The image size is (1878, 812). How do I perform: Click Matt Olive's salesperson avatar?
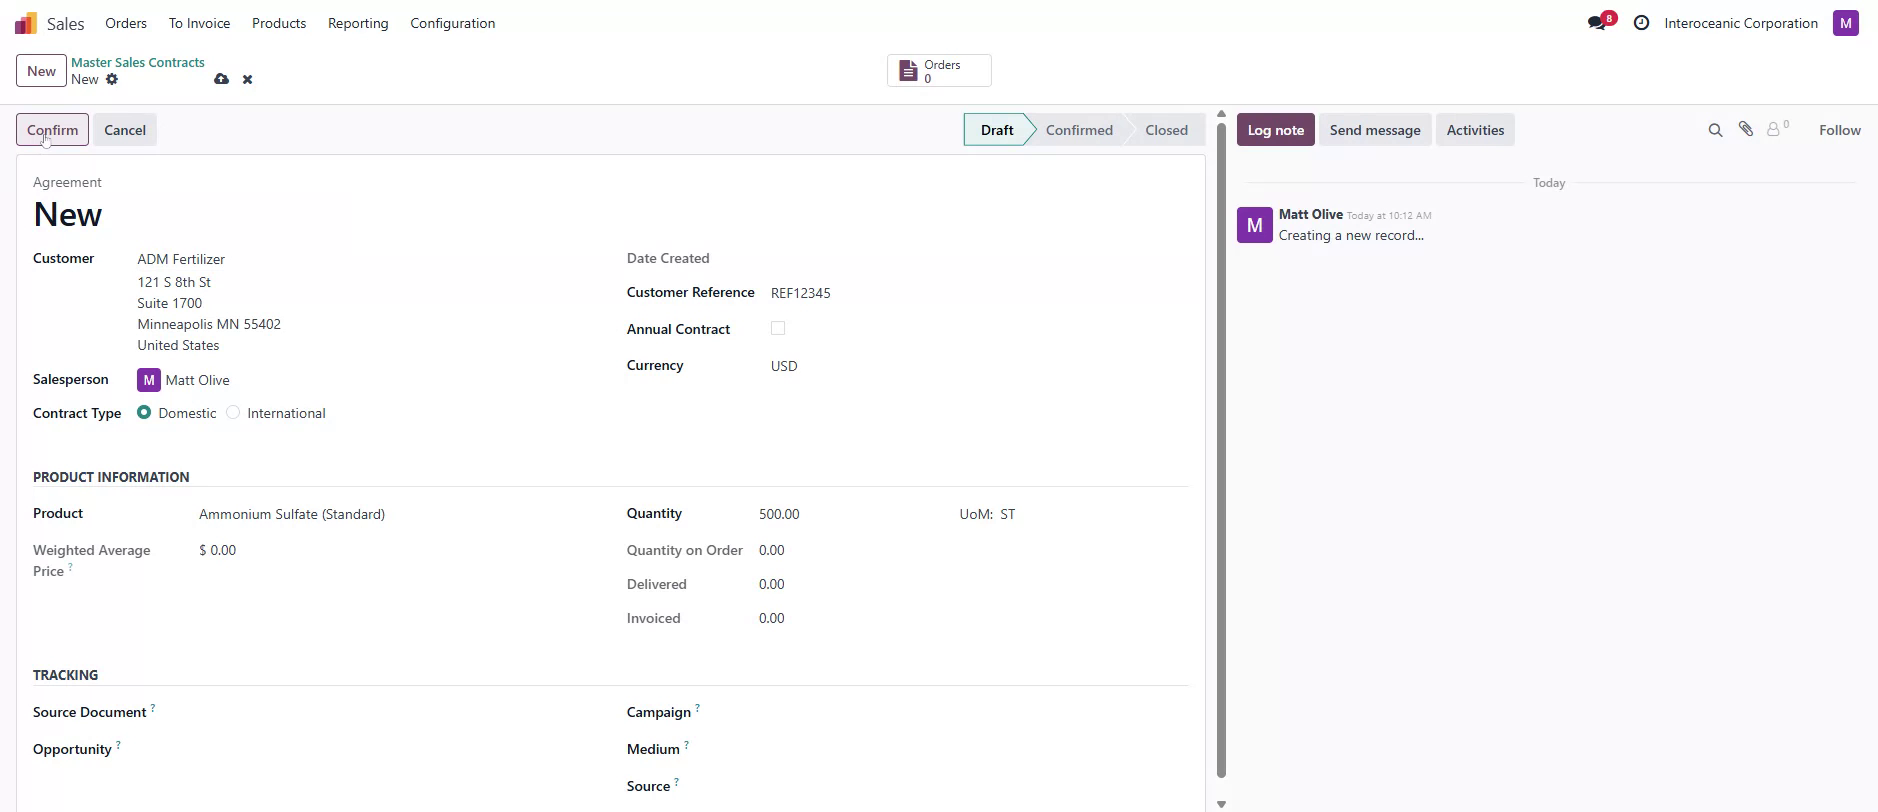pyautogui.click(x=149, y=380)
